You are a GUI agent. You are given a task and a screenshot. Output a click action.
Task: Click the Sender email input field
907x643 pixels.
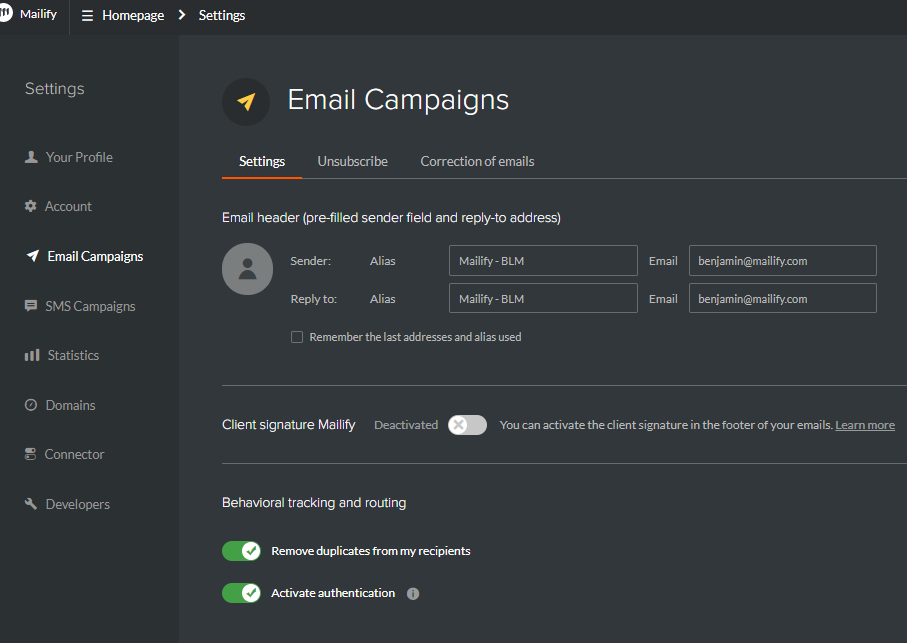783,261
